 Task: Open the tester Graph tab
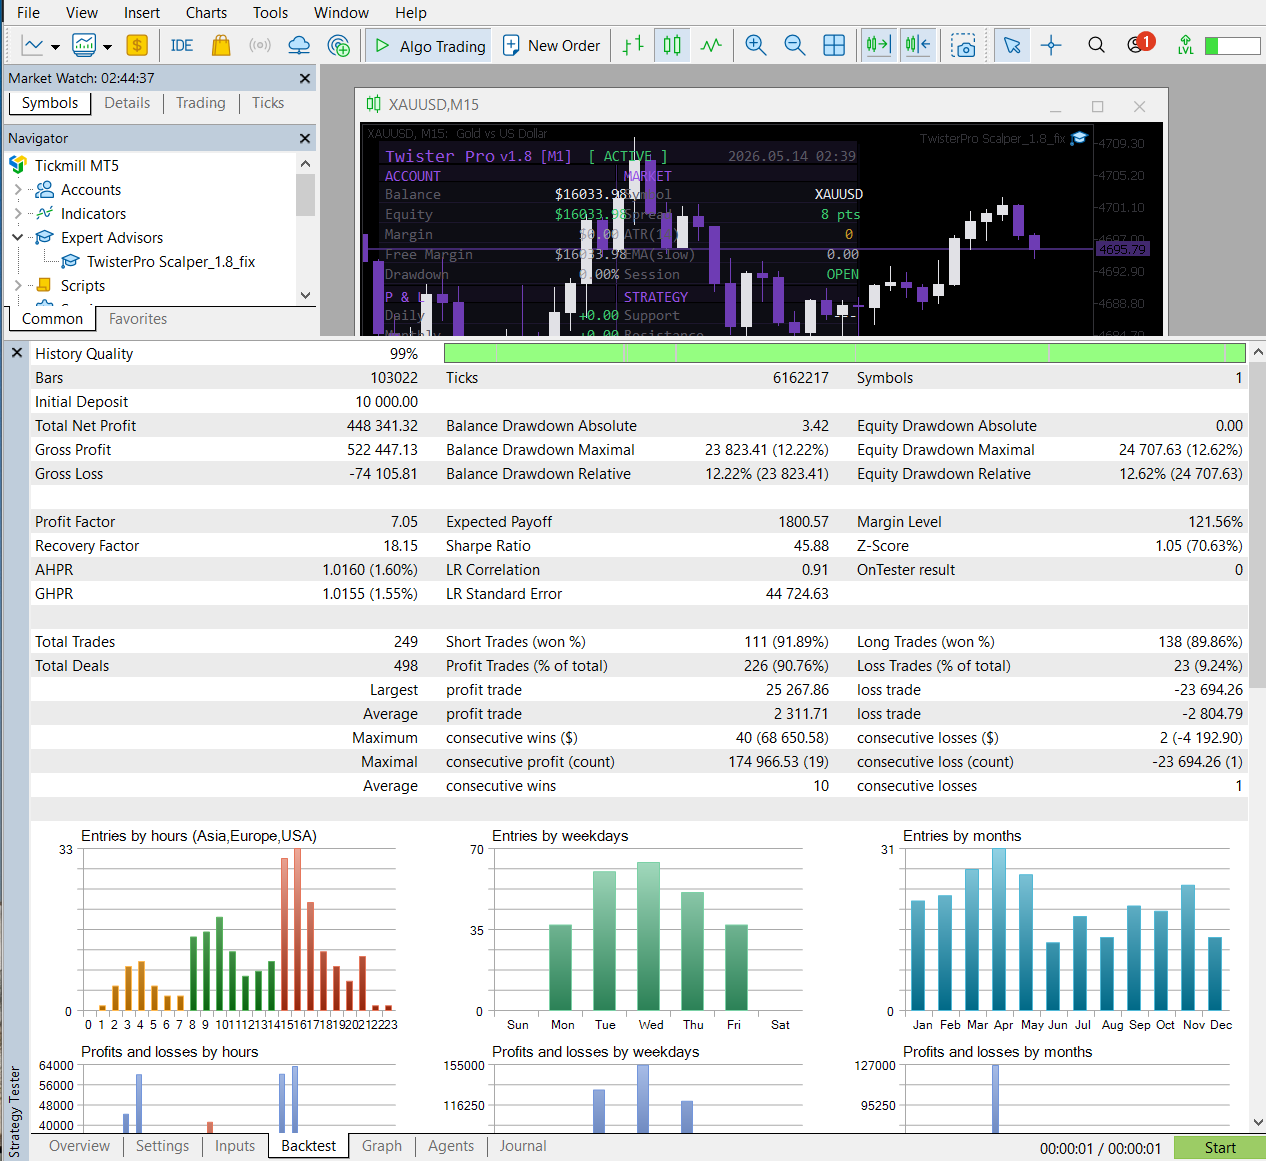coord(382,1146)
